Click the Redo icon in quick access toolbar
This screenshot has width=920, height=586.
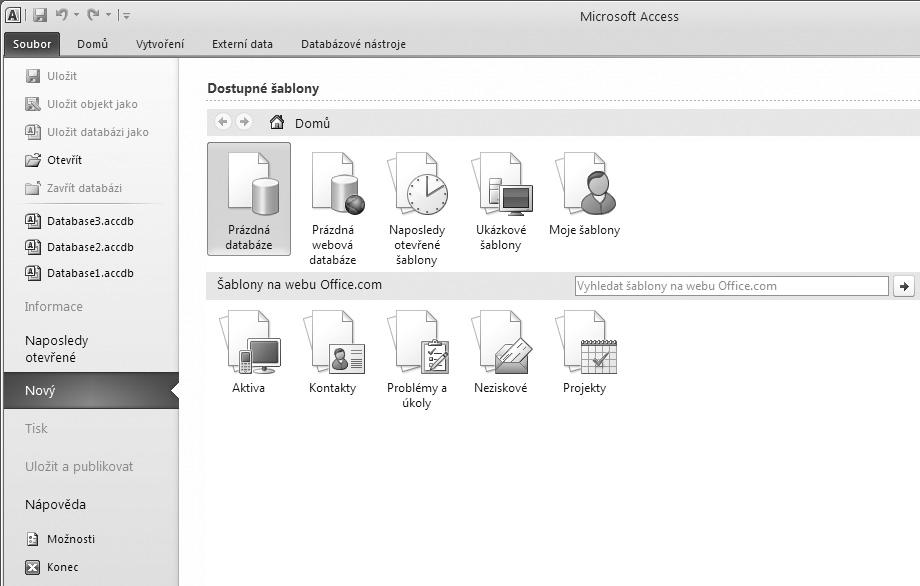(x=93, y=15)
